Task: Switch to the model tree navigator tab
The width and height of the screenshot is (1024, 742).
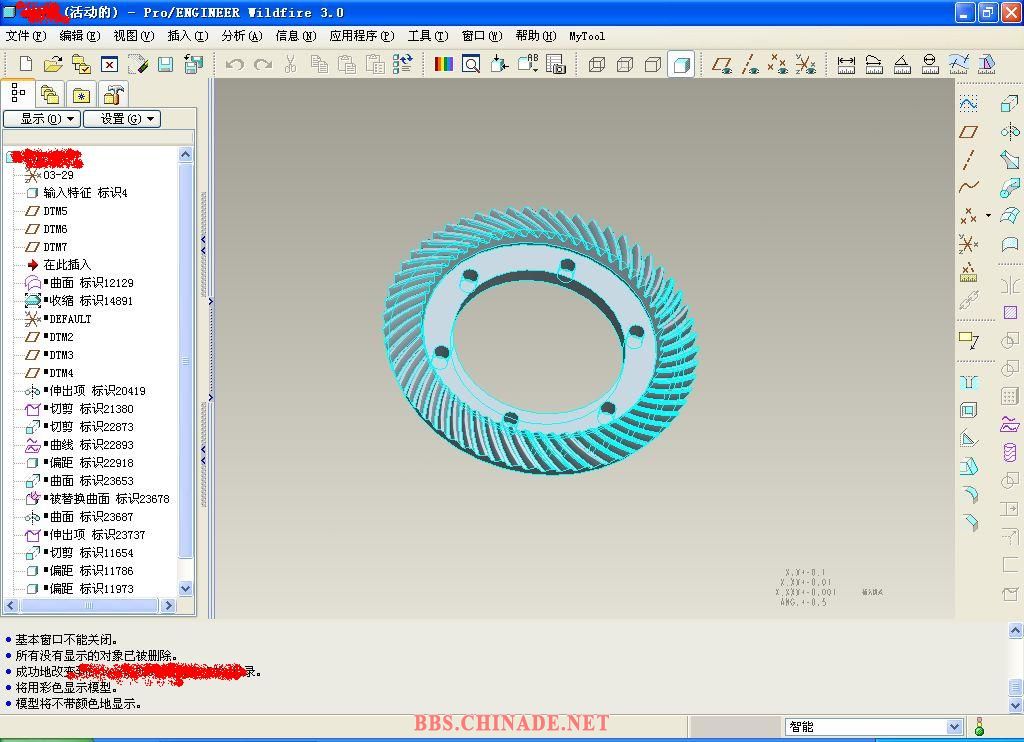Action: 18,94
